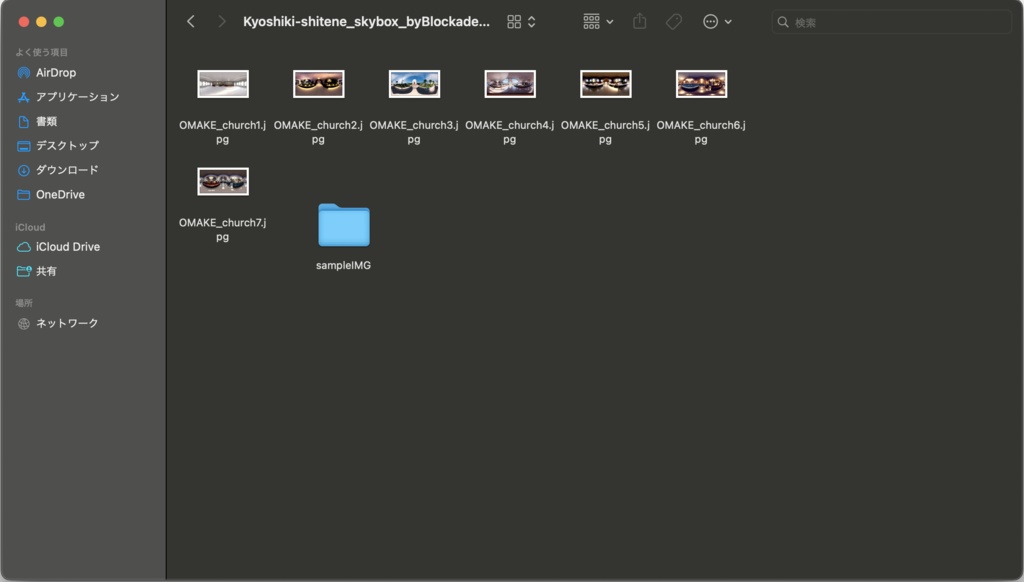
Task: Click the OMAKE_church5.jpg file name
Action: (605, 132)
